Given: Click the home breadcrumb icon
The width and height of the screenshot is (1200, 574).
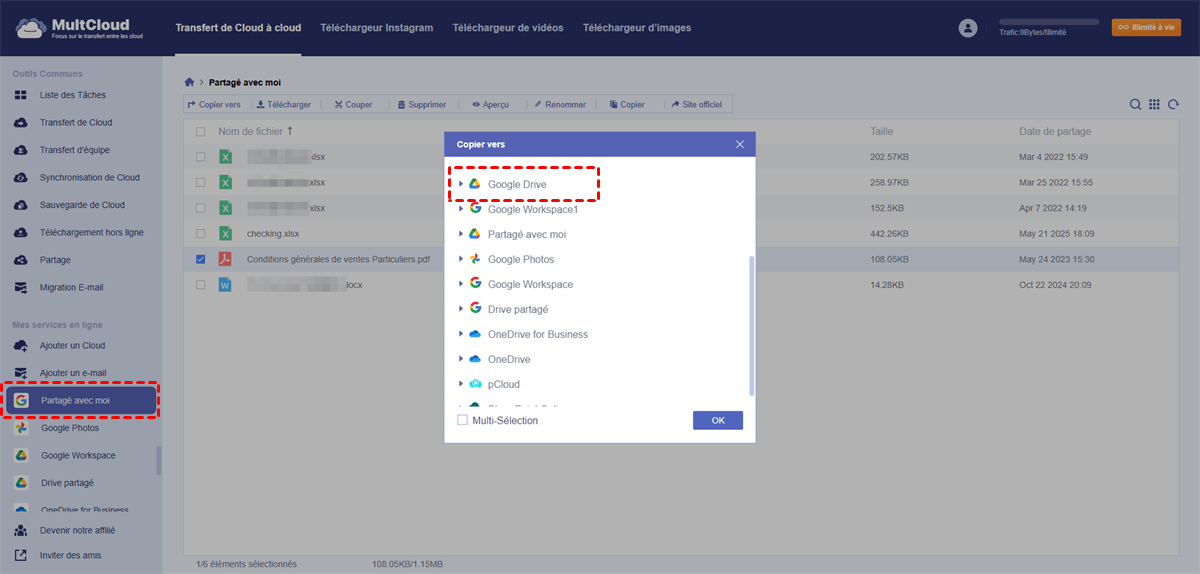Looking at the screenshot, I should coord(190,82).
